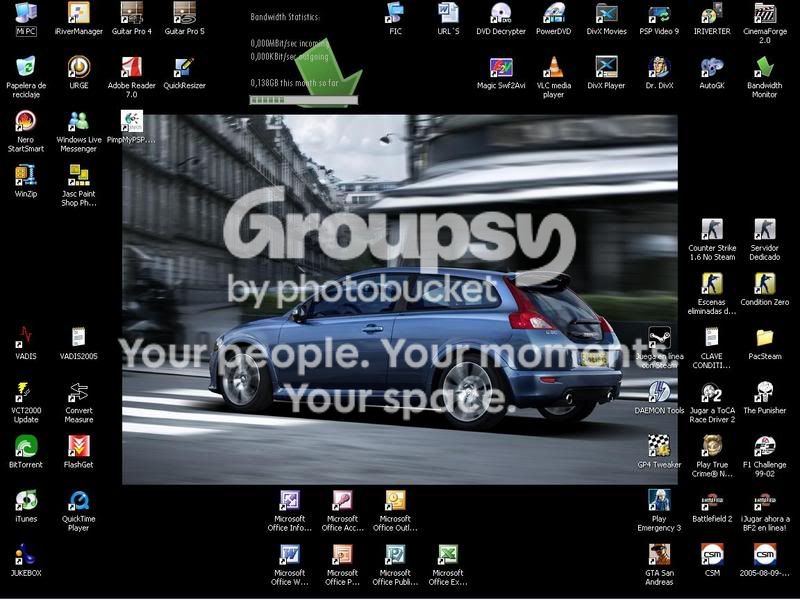
Task: Click the bandwidth usage progress bar
Action: [304, 100]
